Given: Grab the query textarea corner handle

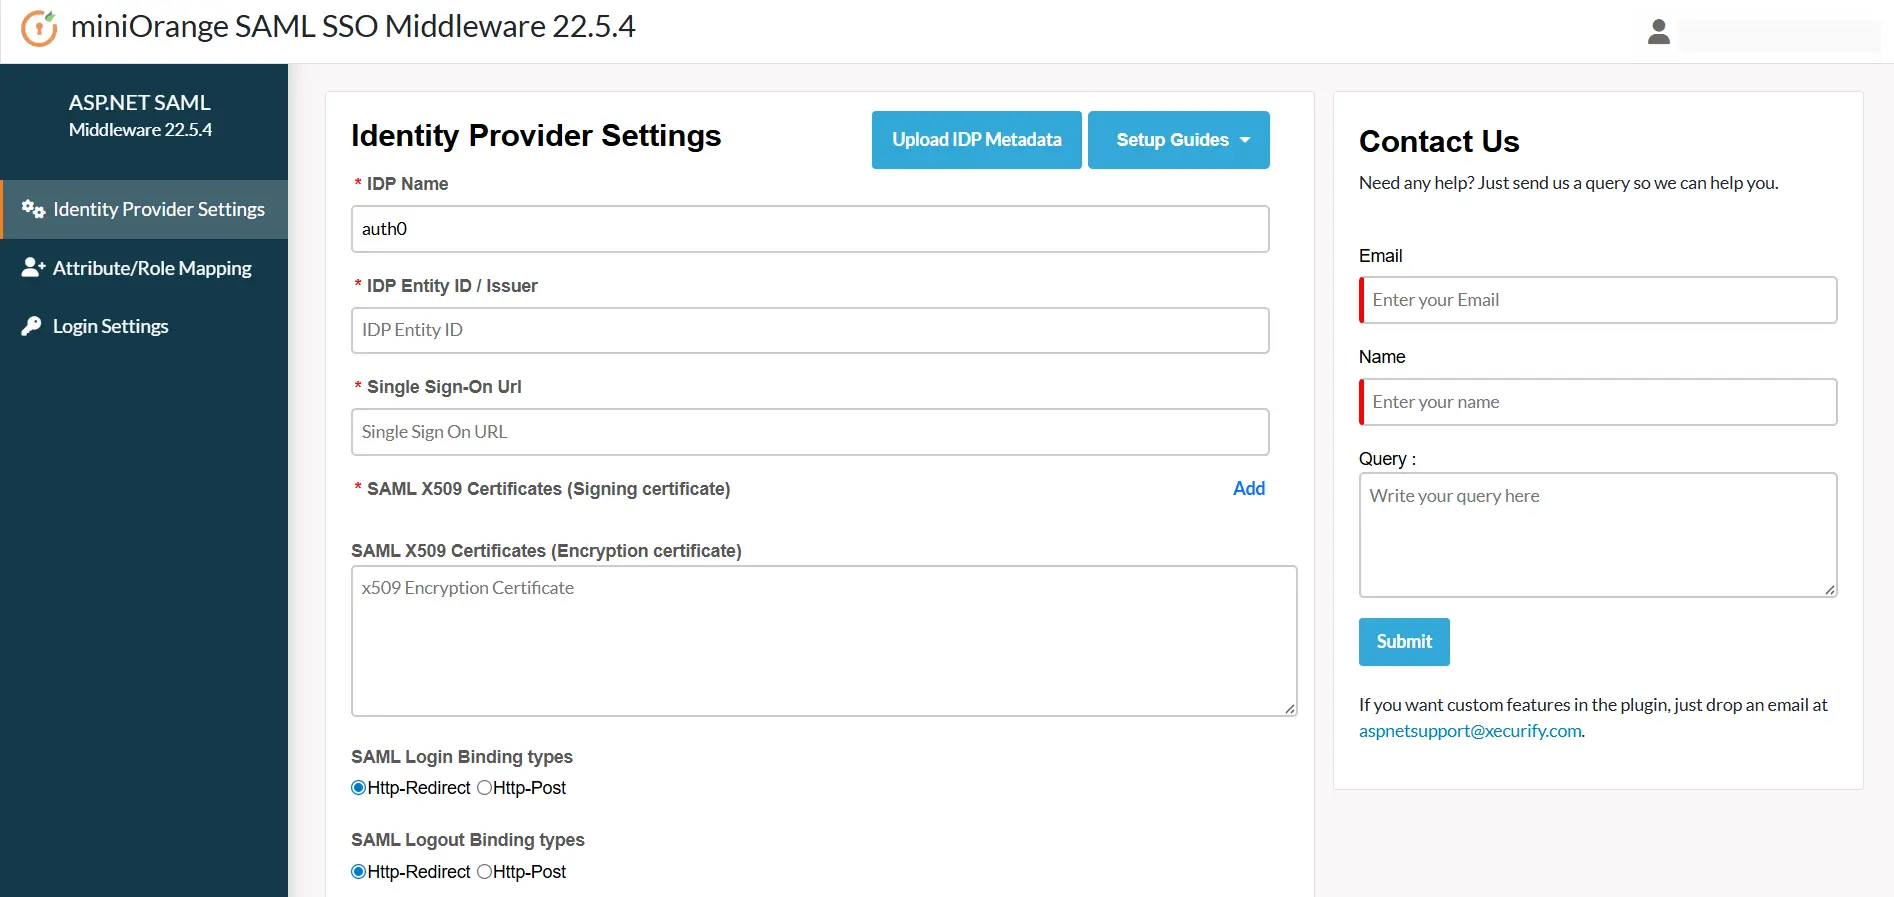Looking at the screenshot, I should click(x=1830, y=590).
